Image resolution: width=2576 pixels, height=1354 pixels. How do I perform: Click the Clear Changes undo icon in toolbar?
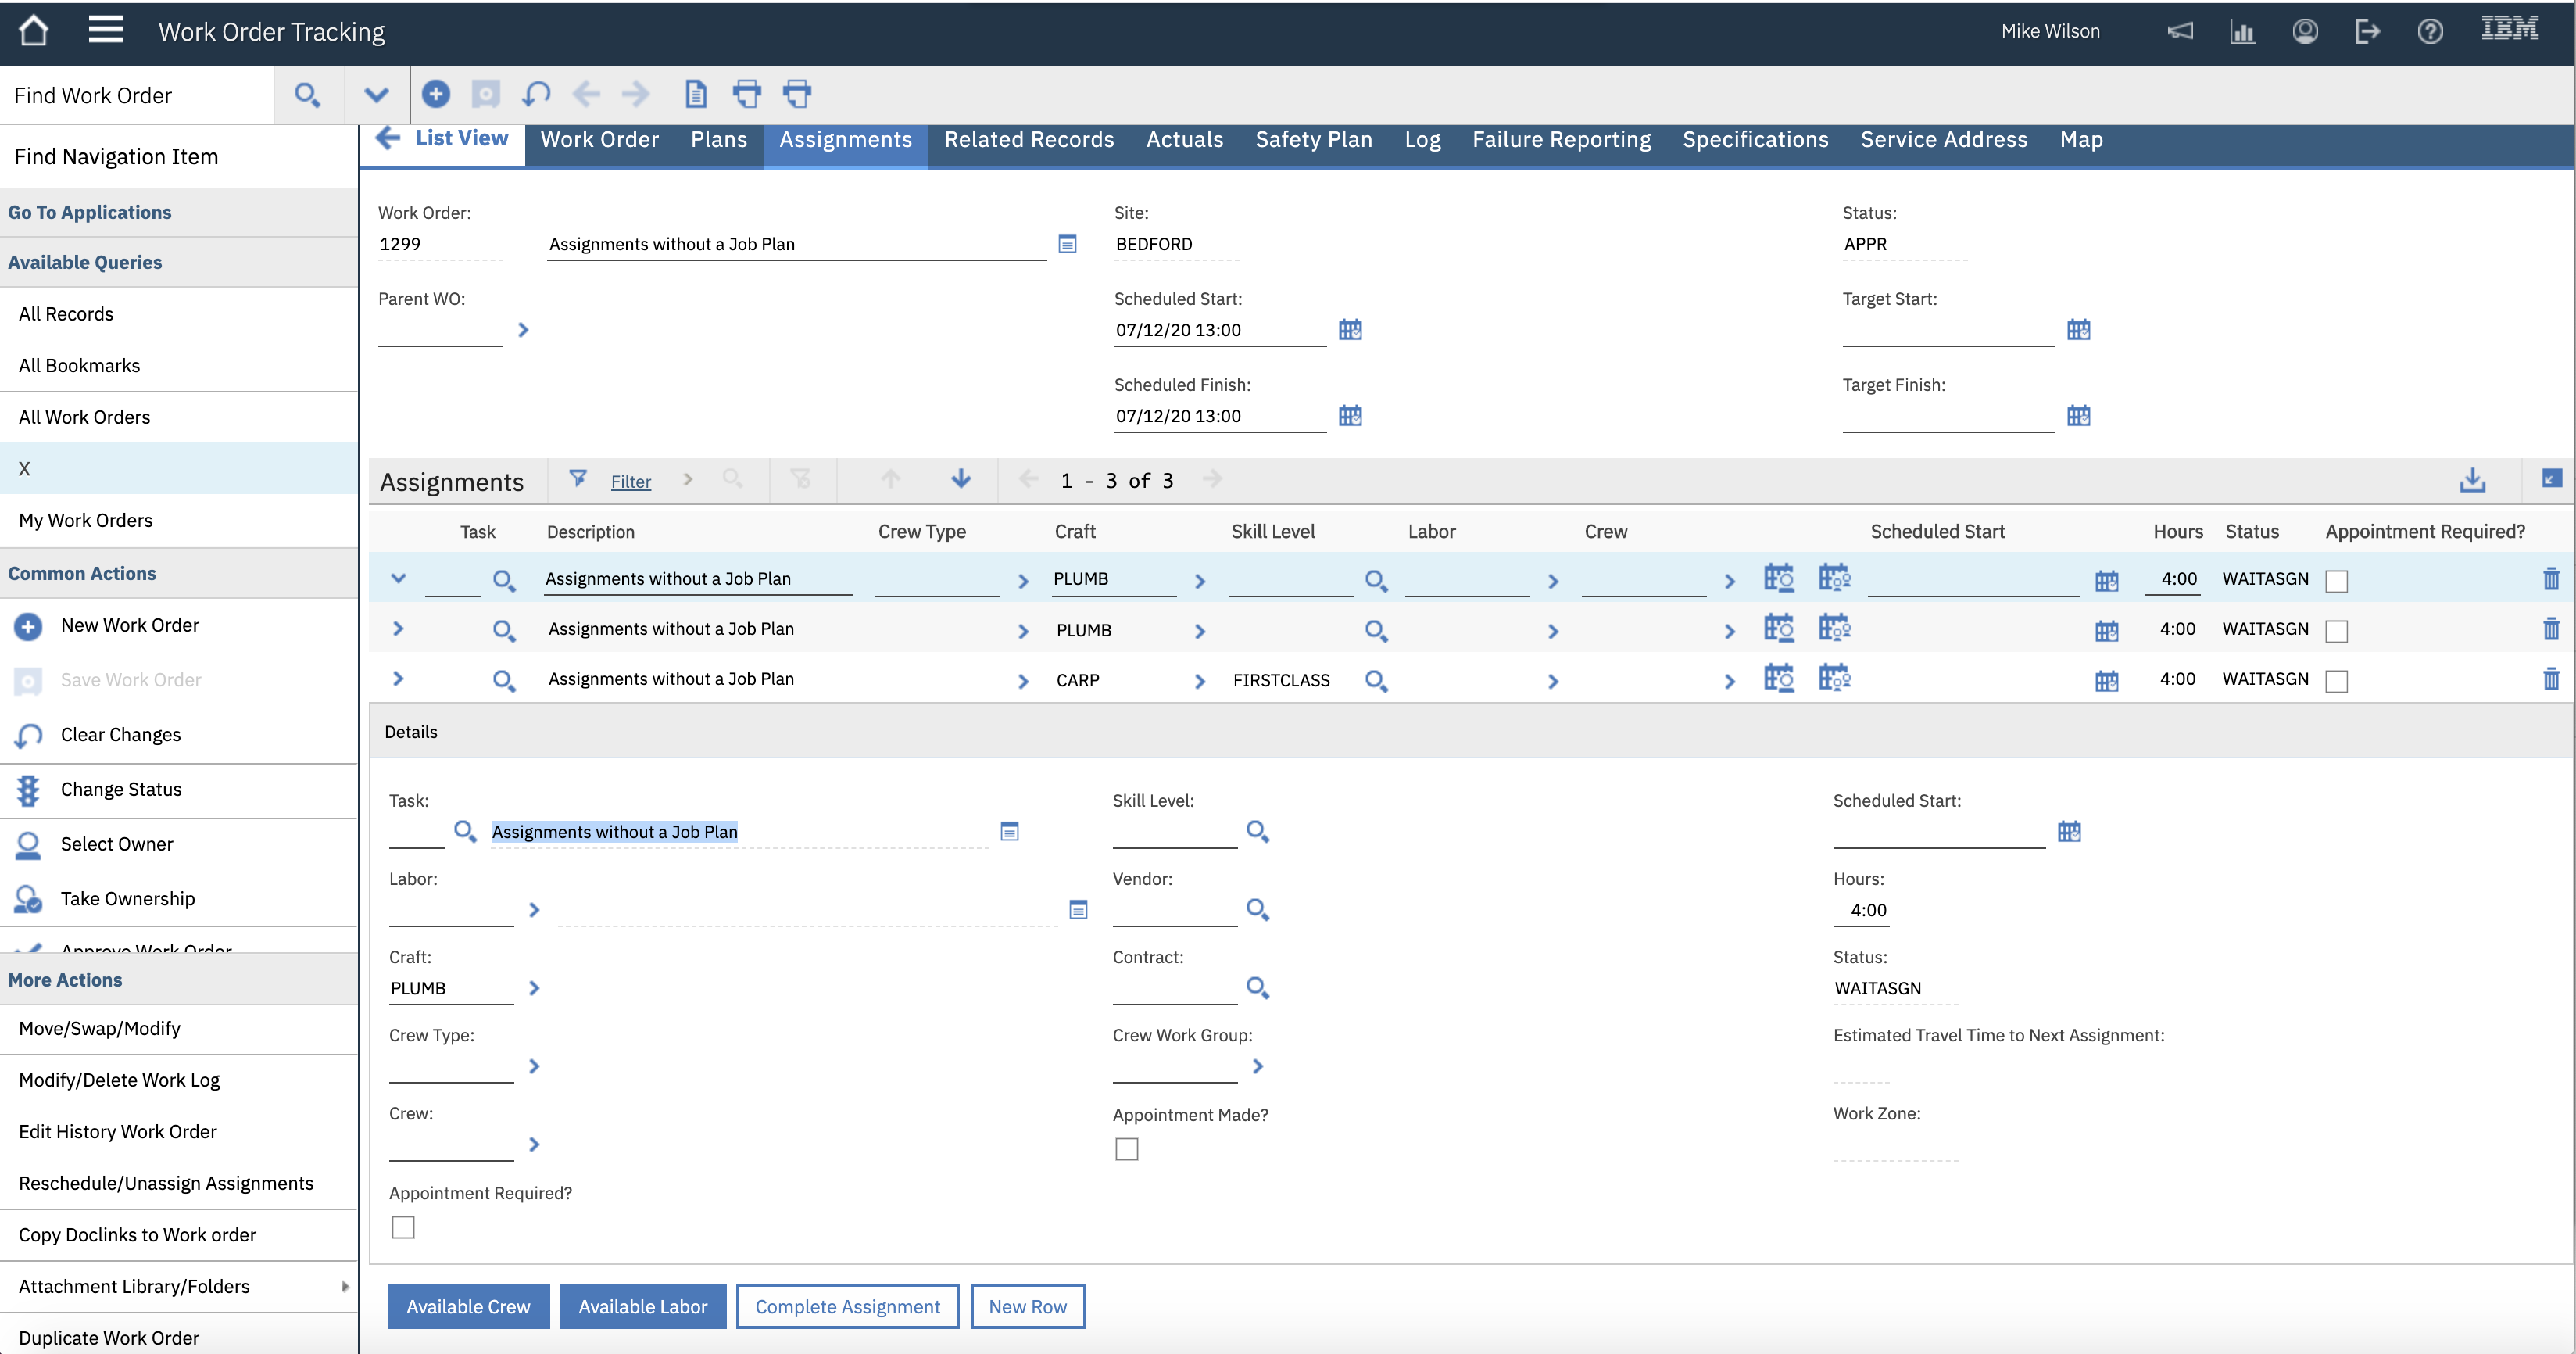536,94
